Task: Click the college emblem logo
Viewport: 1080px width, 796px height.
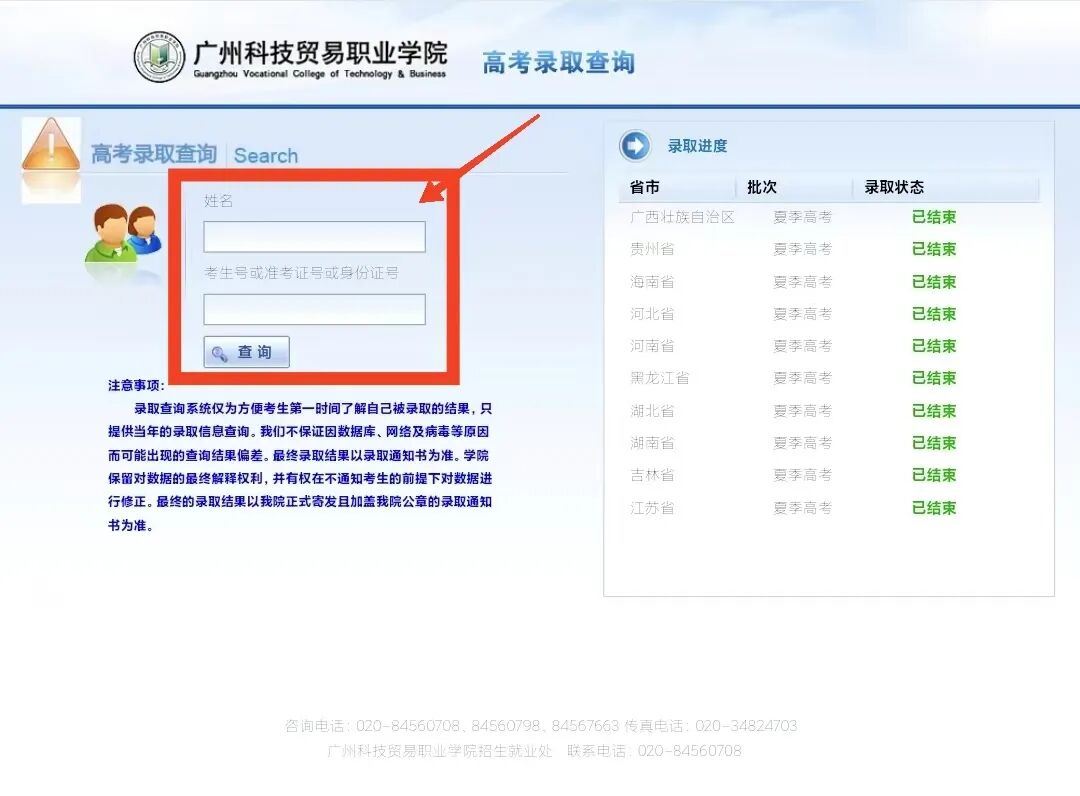Action: tap(159, 57)
